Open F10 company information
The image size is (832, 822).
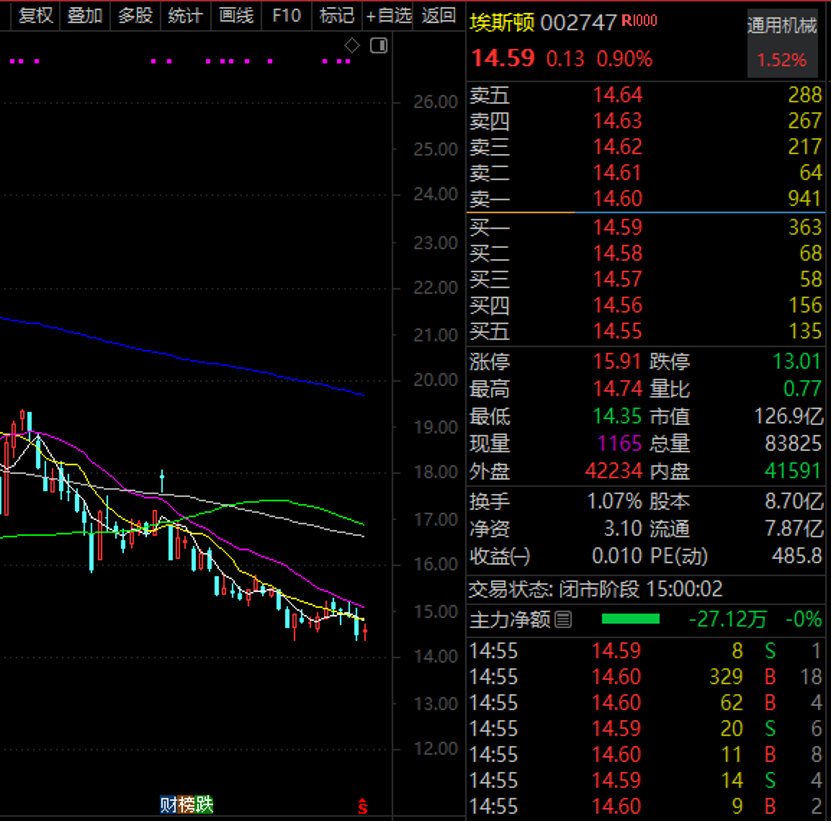click(287, 15)
